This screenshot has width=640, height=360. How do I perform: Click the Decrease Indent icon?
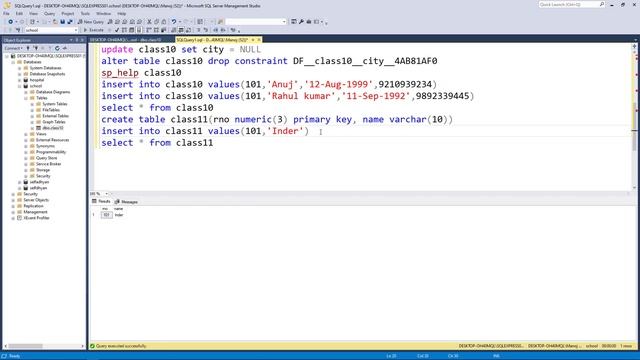[216, 30]
